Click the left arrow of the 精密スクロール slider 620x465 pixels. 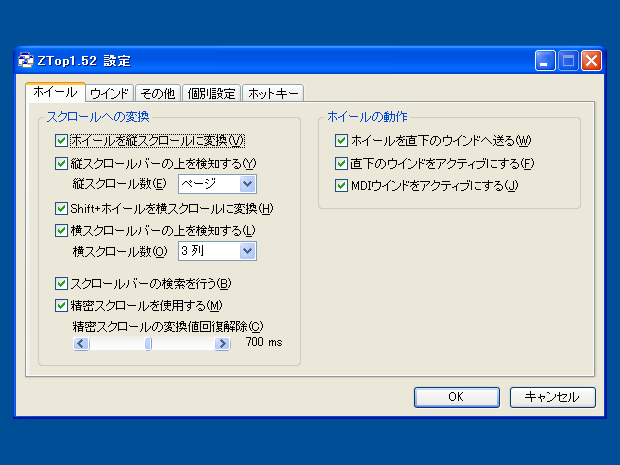(x=81, y=344)
